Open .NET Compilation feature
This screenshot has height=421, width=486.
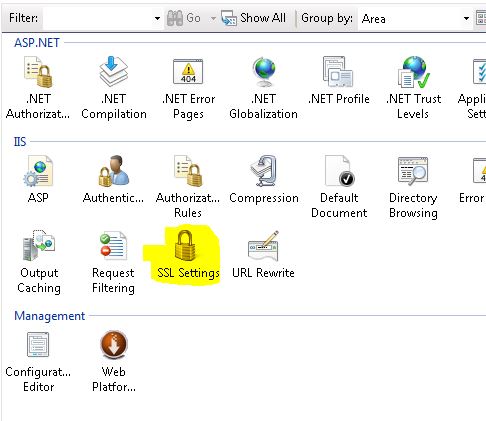[114, 87]
